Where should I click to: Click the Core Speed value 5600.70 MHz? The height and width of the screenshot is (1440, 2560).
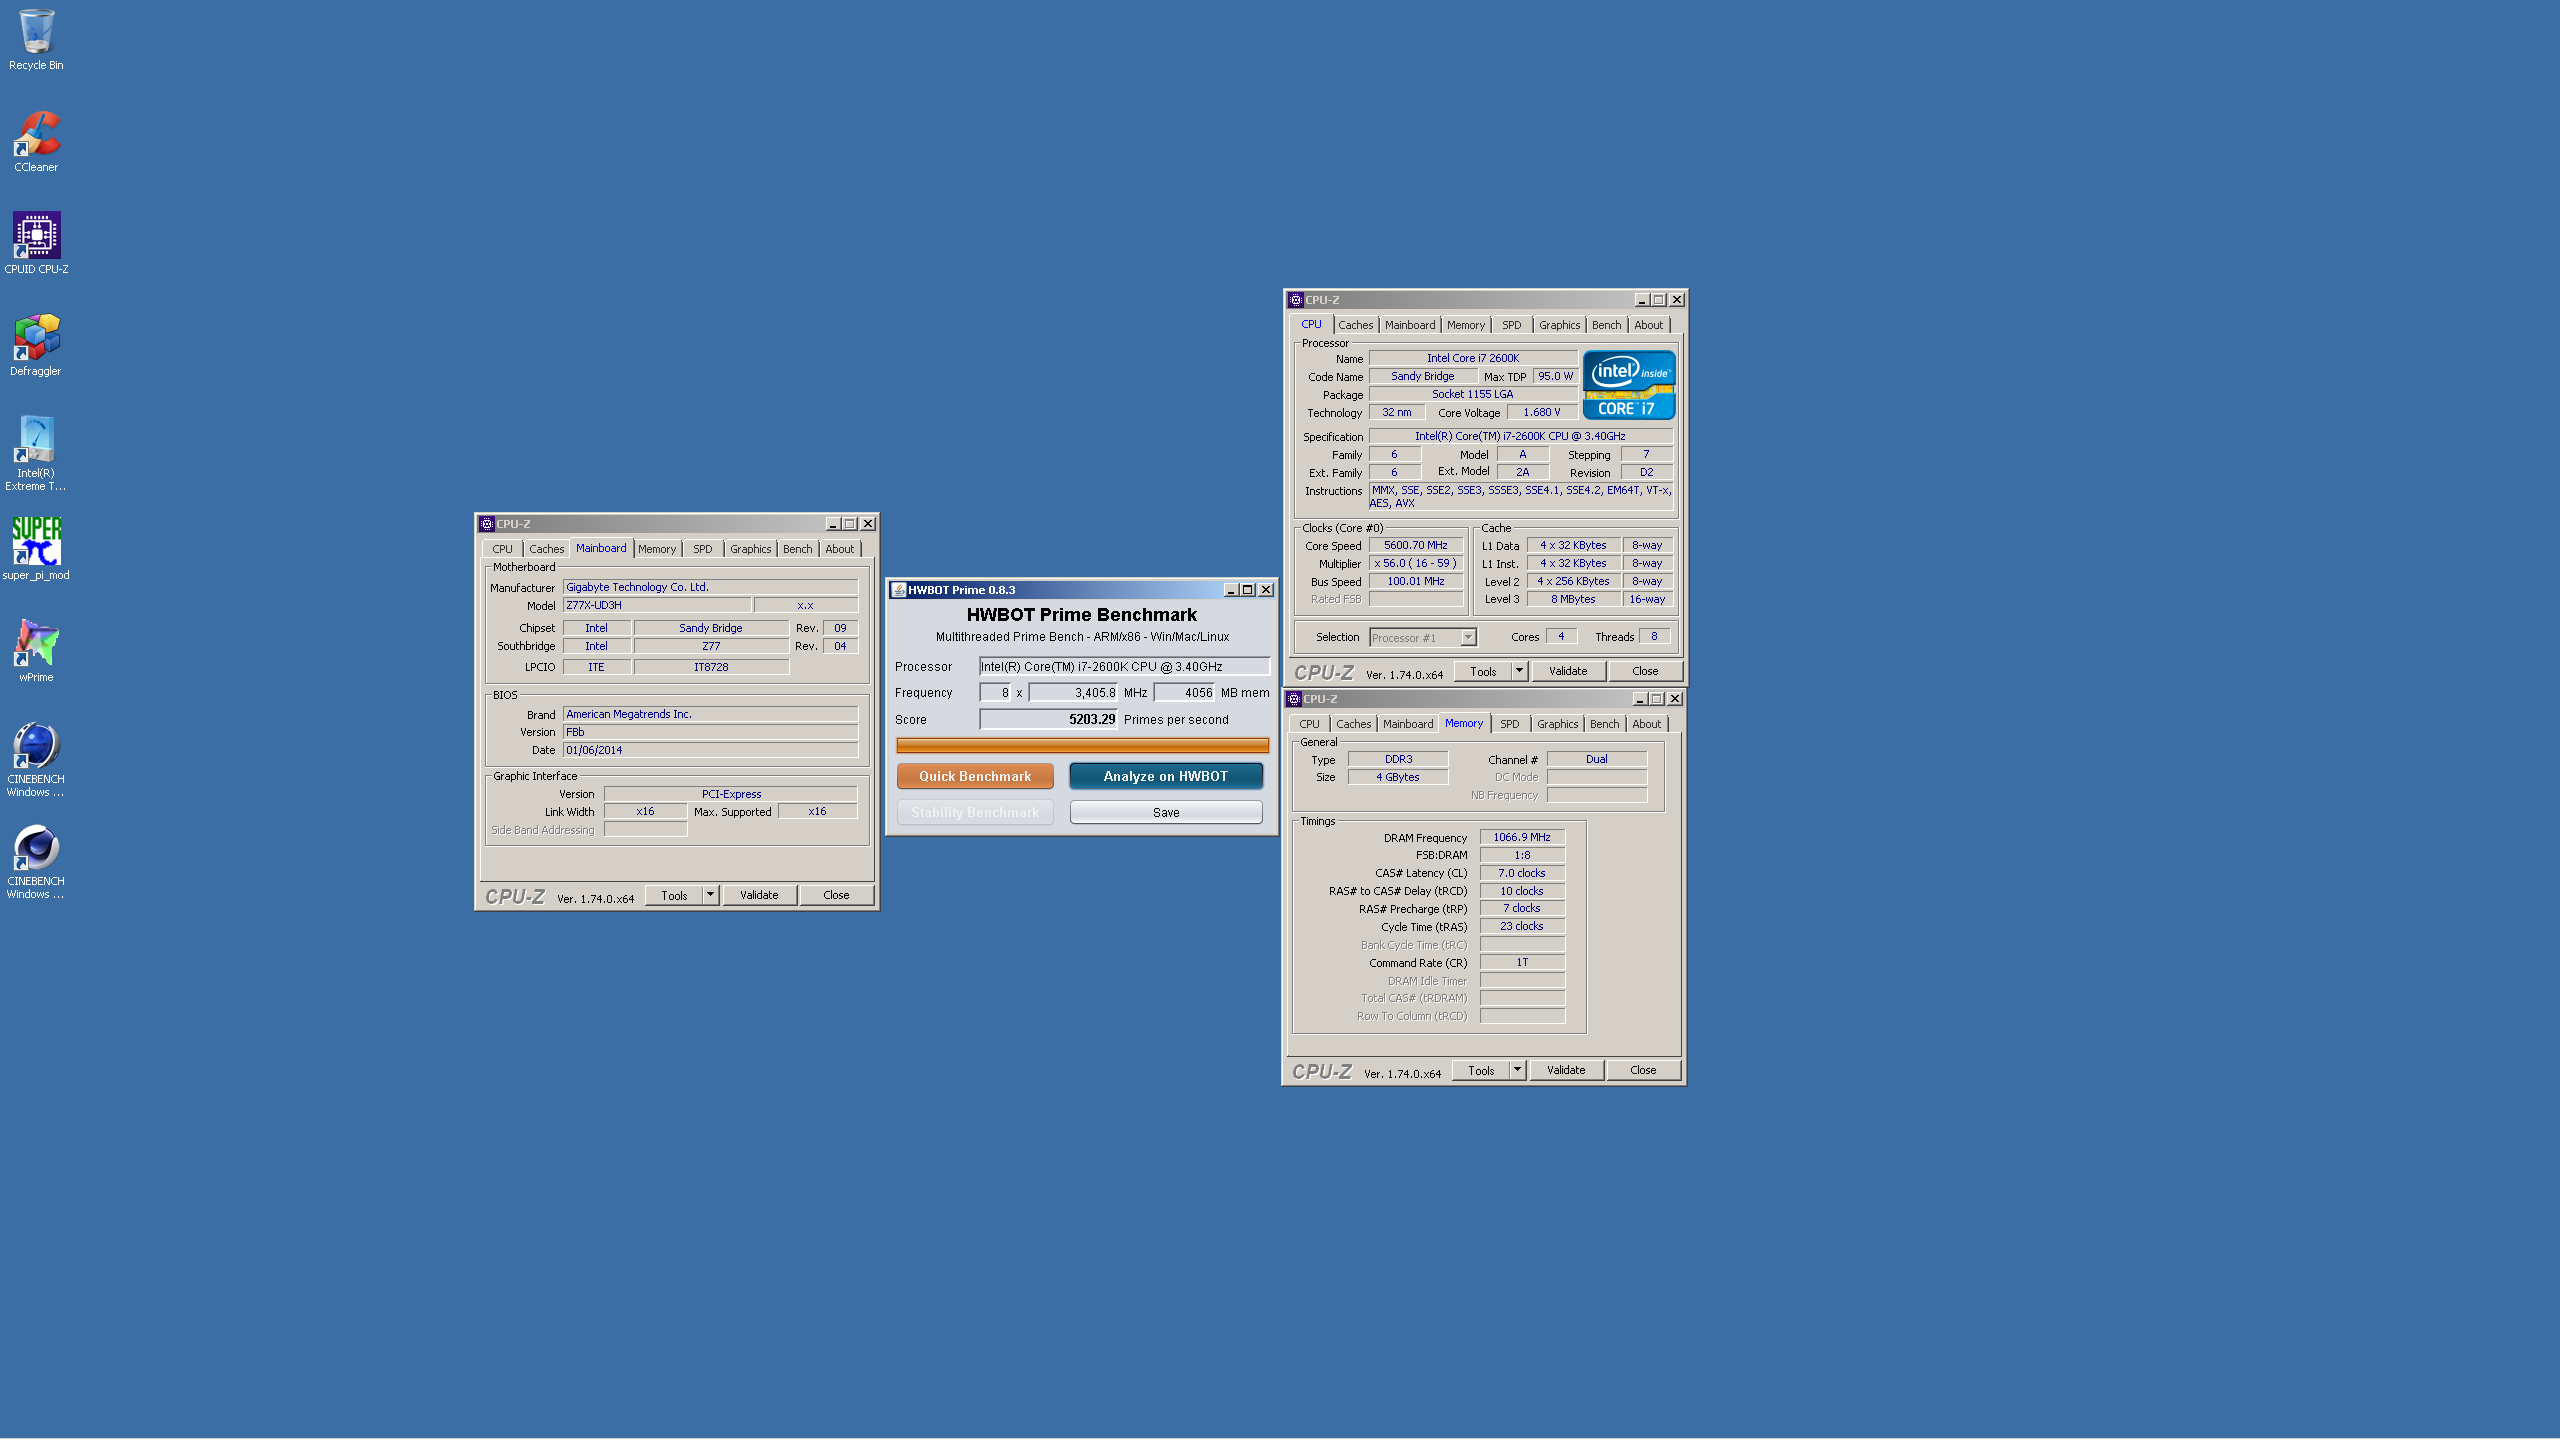coord(1416,546)
